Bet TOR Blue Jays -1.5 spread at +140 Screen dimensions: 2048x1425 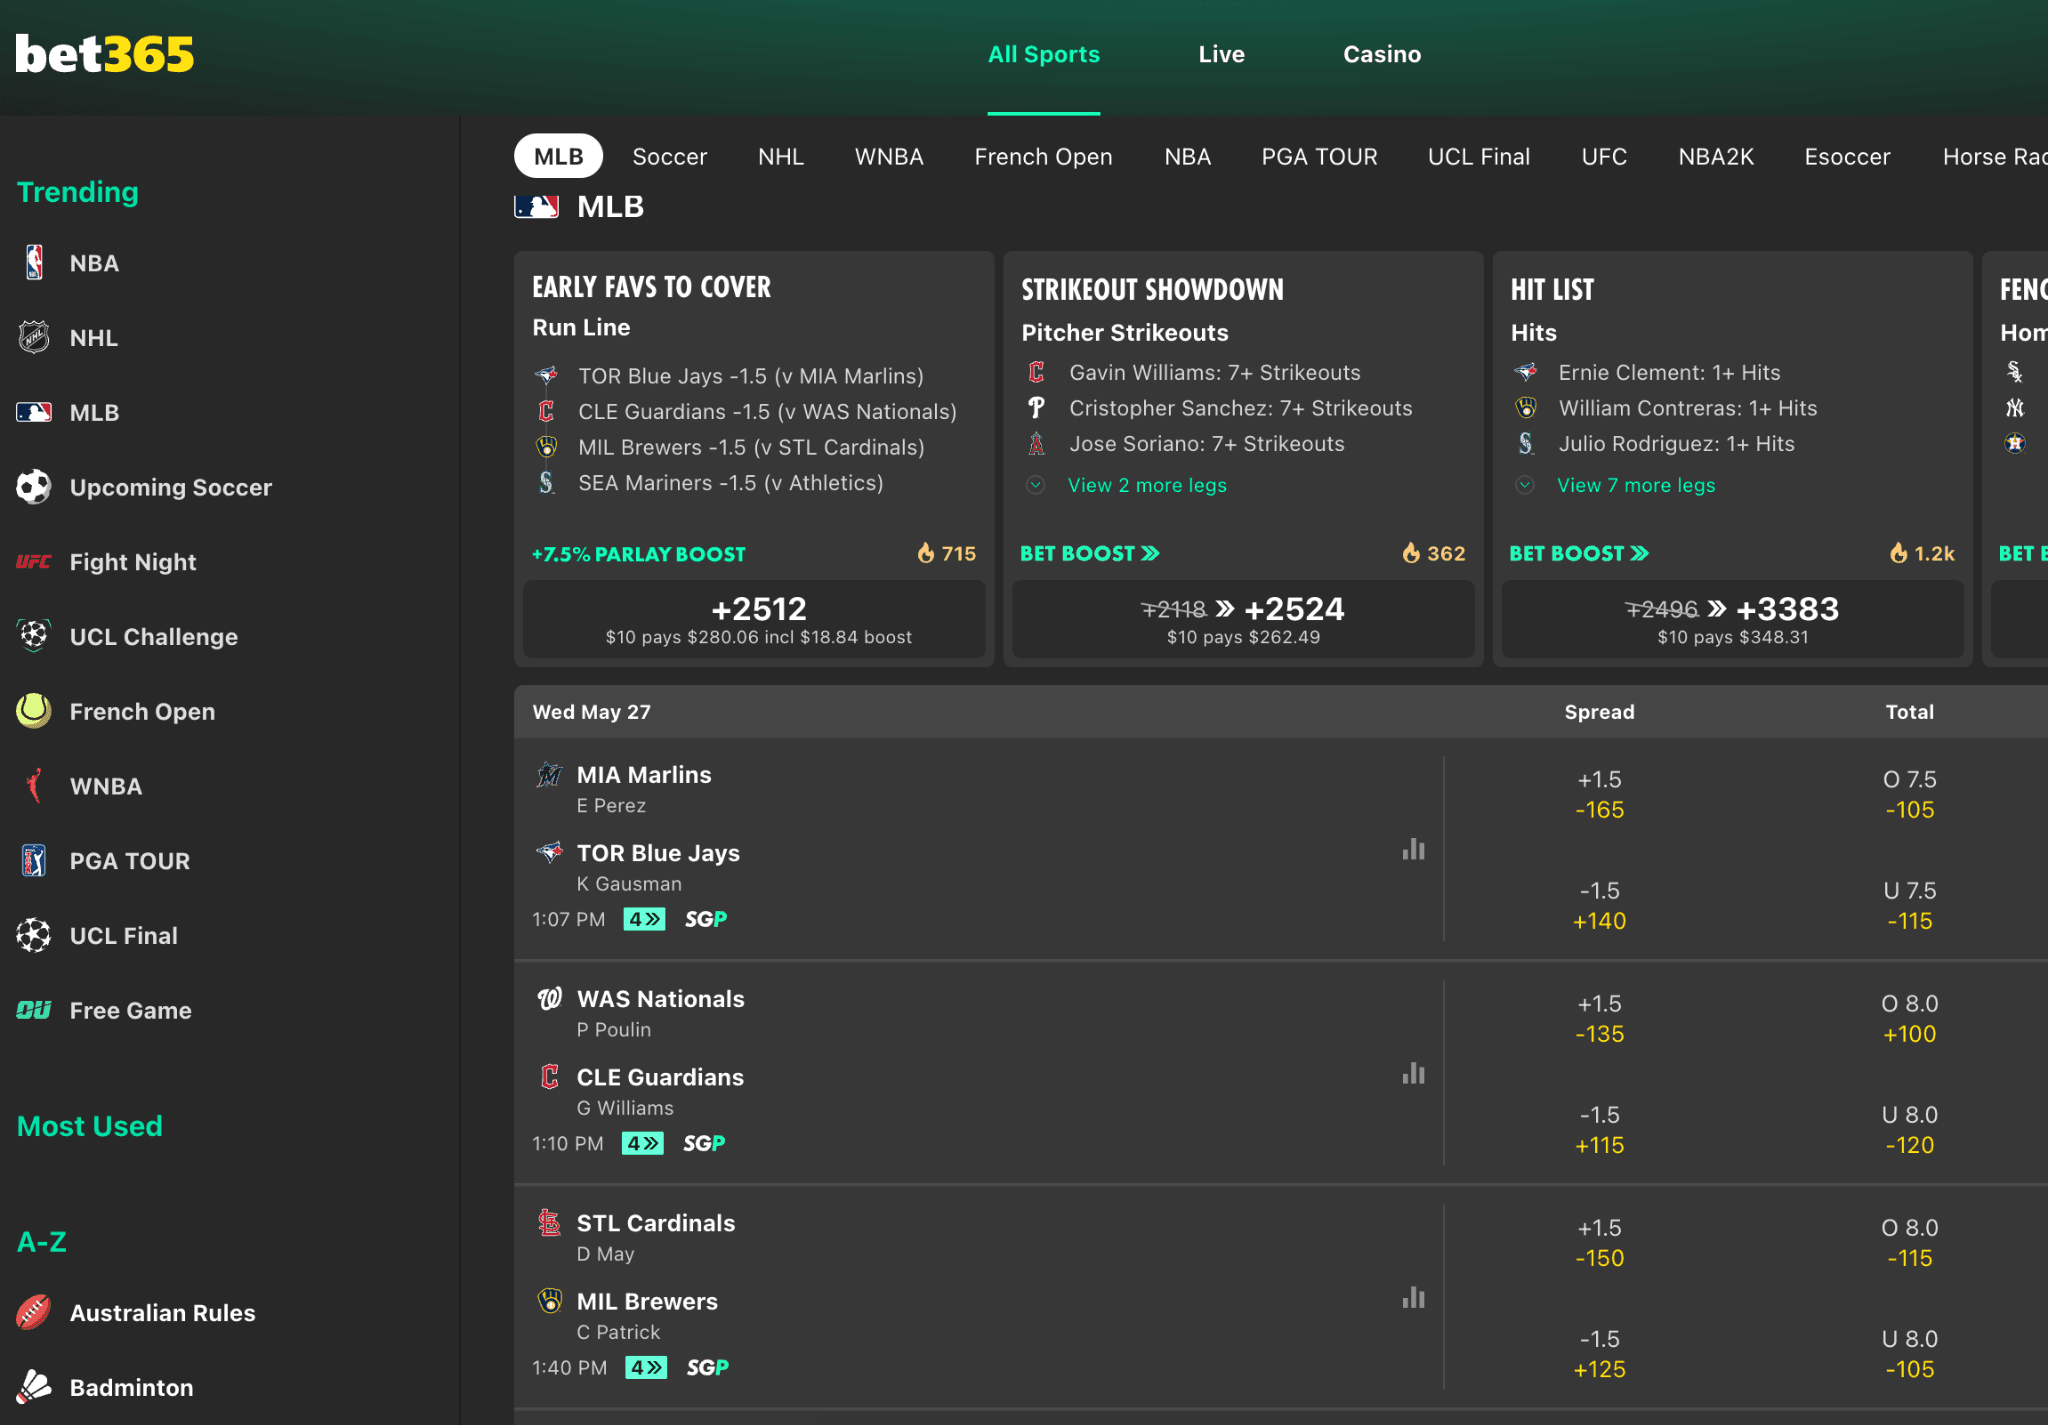click(1599, 905)
